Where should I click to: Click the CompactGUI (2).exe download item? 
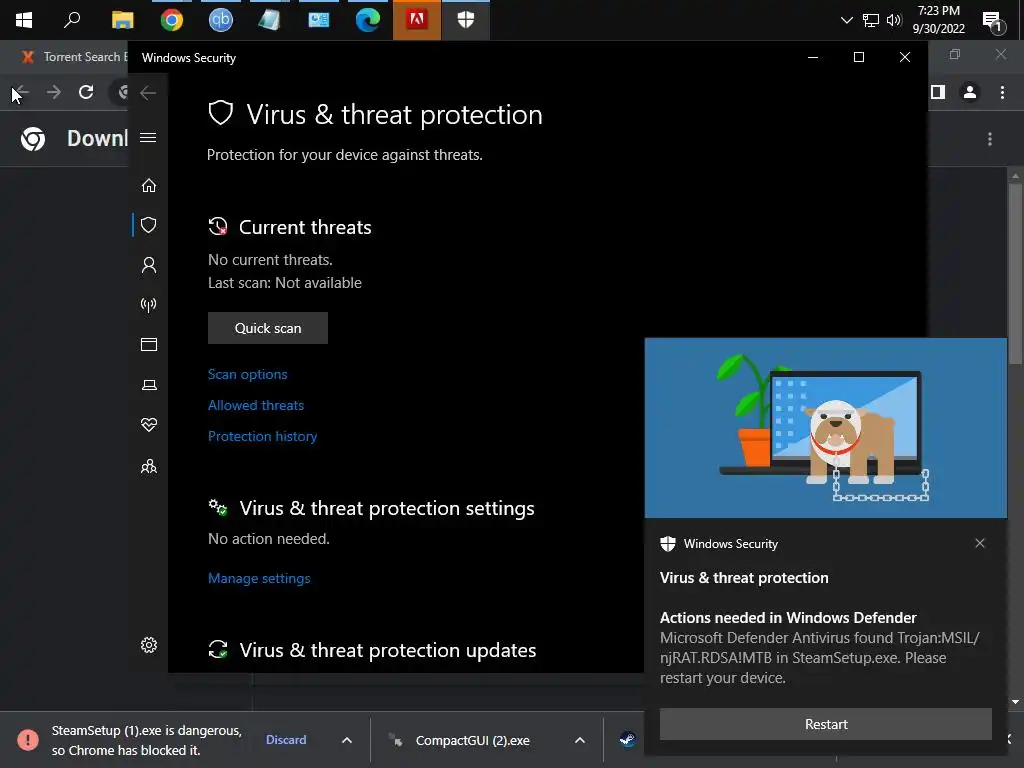[x=473, y=741]
